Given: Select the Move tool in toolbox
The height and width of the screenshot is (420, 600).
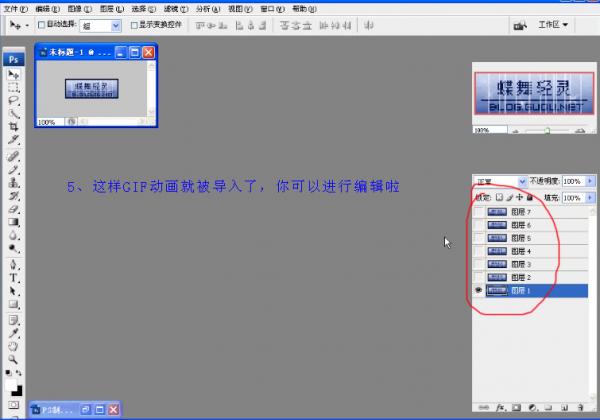Looking at the screenshot, I should click(x=13, y=75).
